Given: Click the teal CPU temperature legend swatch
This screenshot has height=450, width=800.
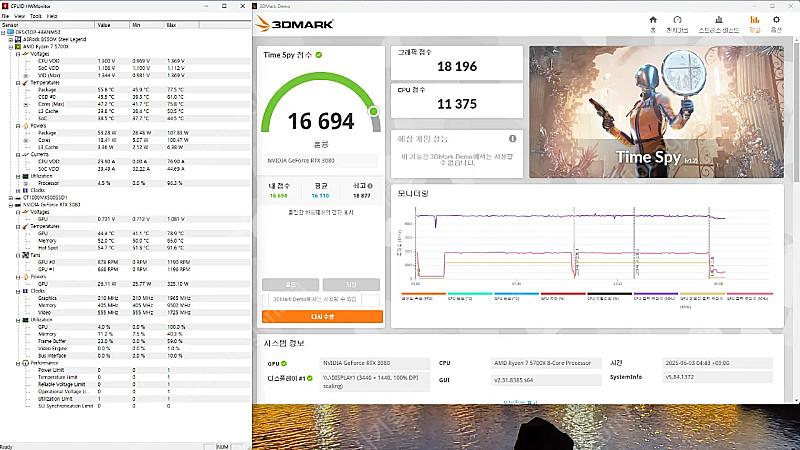Looking at the screenshot, I should [x=470, y=294].
